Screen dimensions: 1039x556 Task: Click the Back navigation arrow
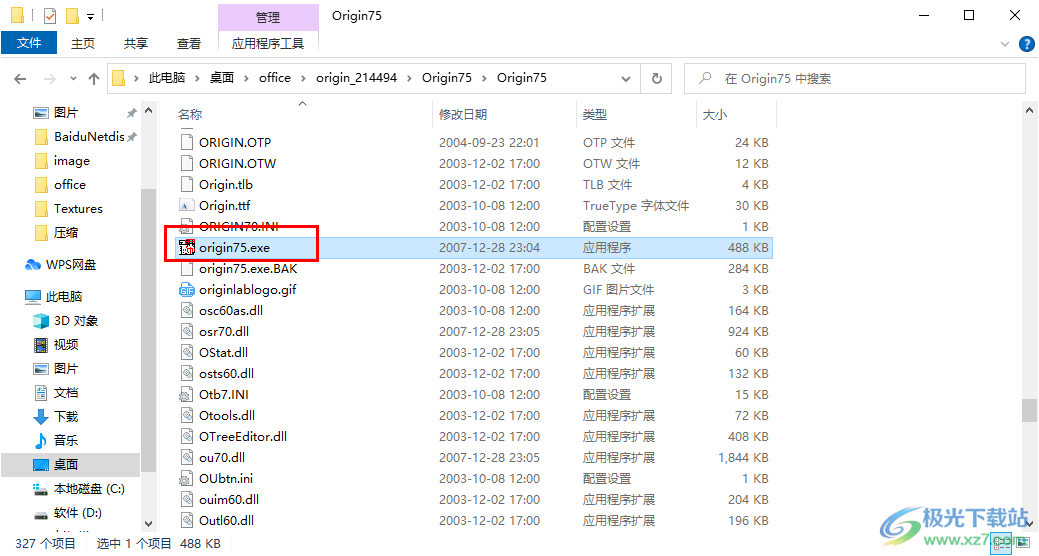(x=21, y=79)
